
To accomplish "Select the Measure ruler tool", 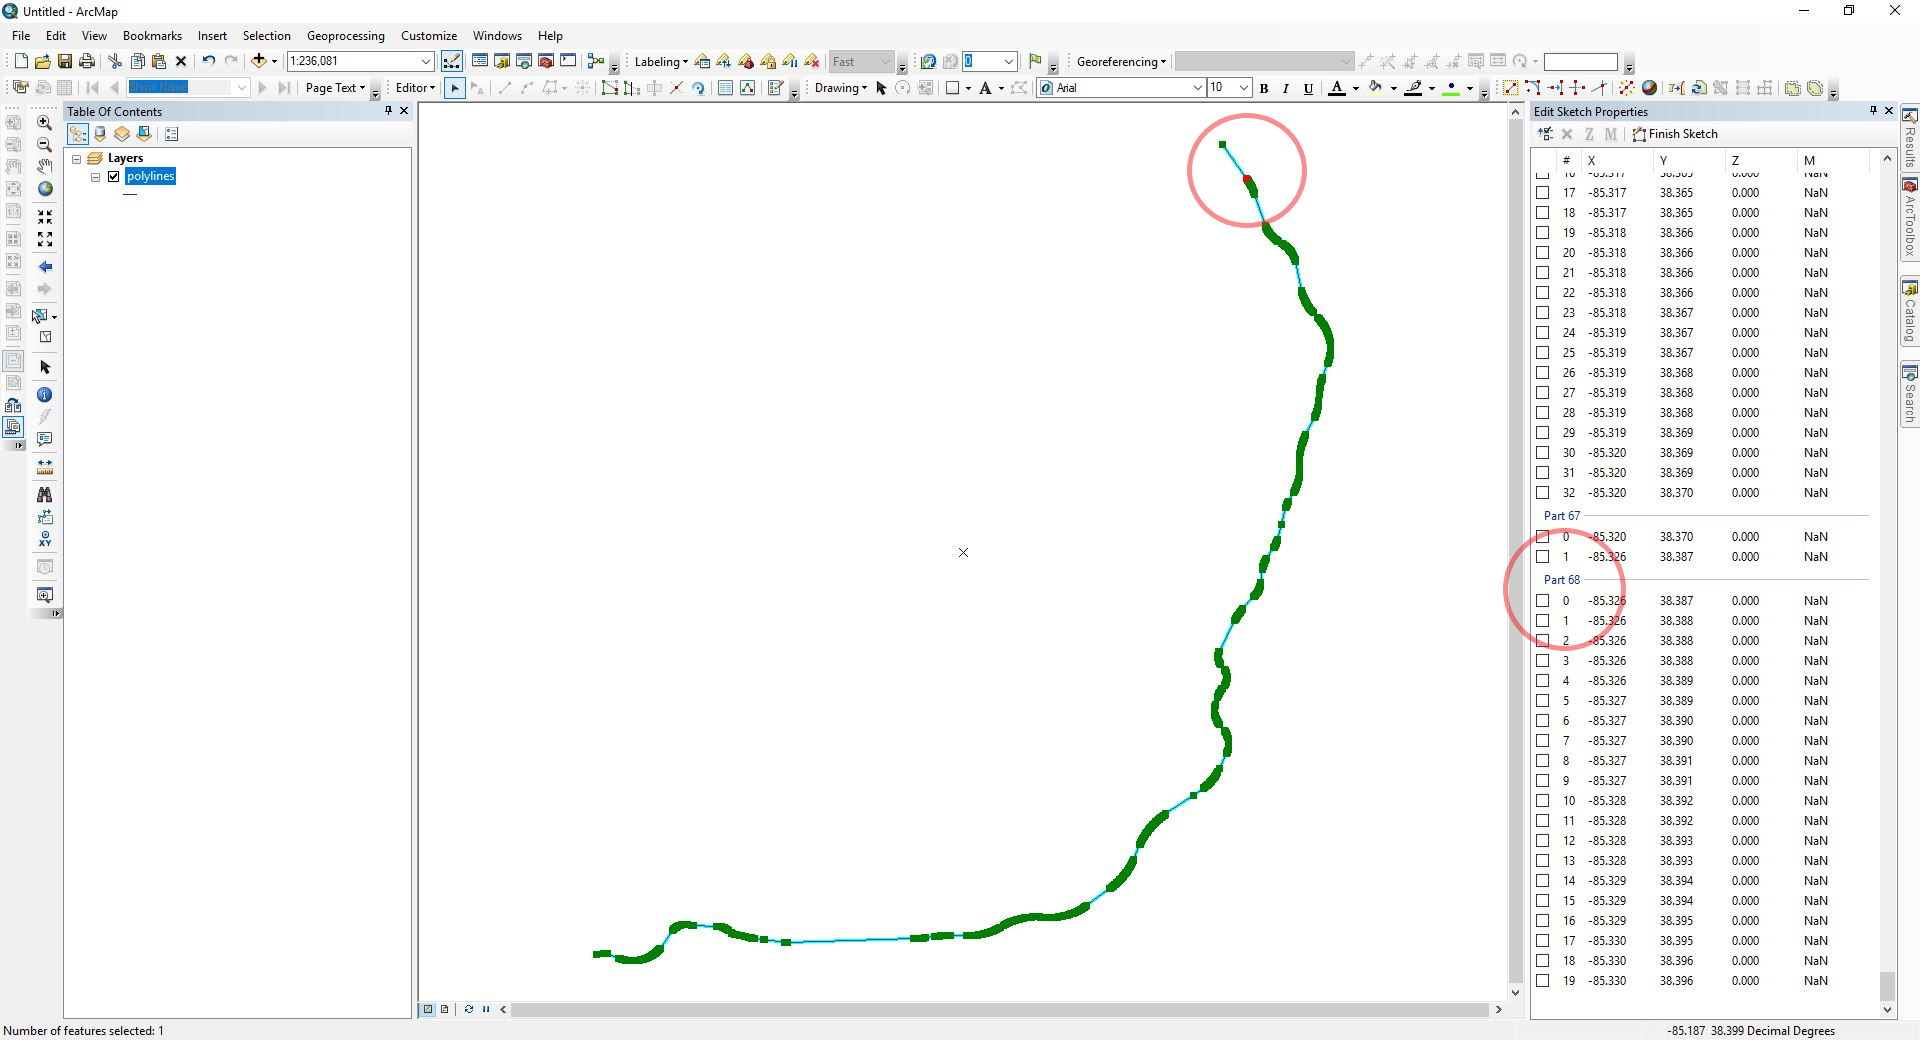I will tap(45, 467).
